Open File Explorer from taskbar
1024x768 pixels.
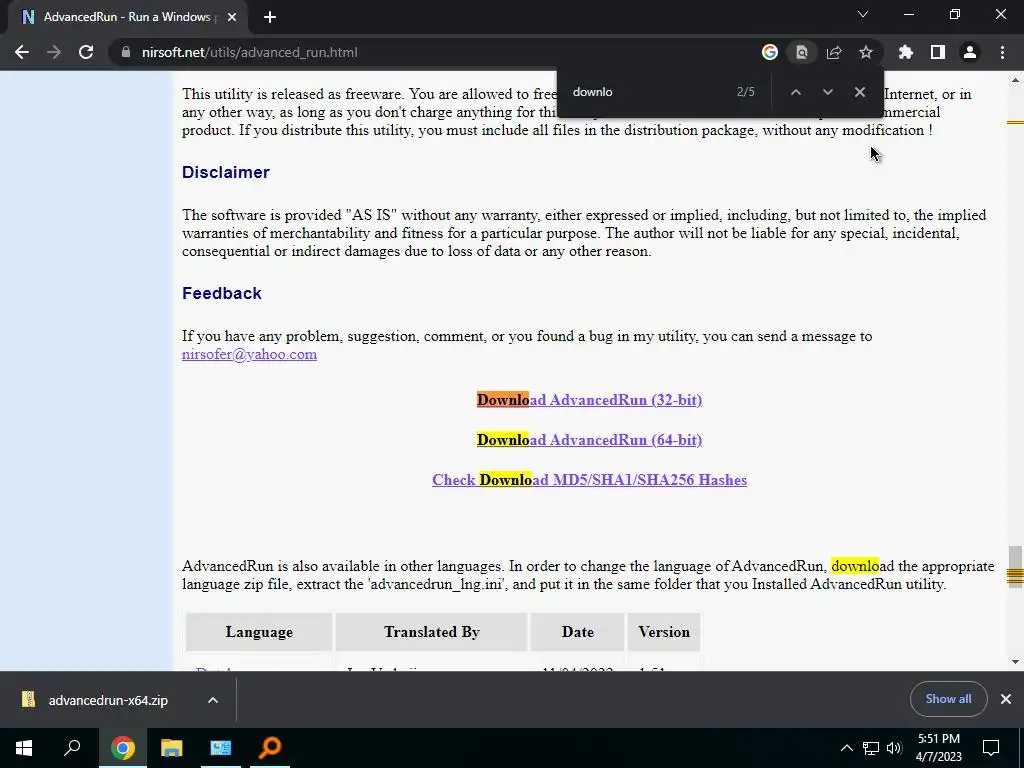(x=172, y=748)
